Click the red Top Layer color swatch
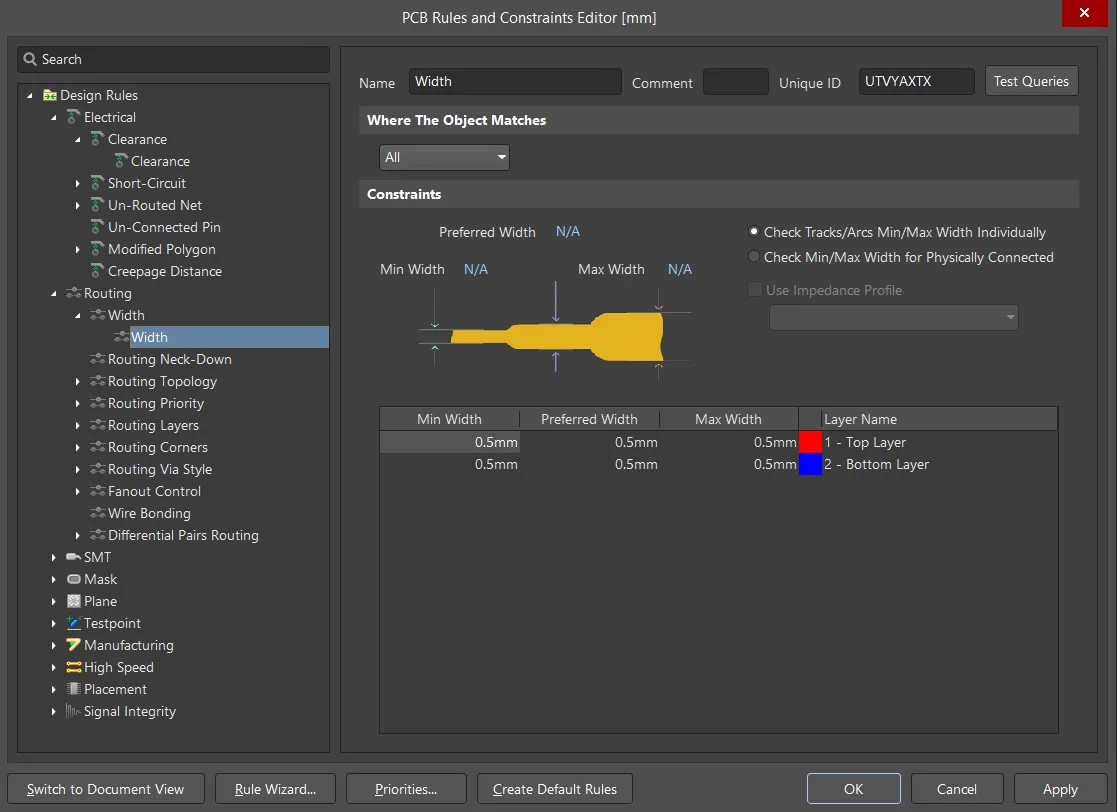Image resolution: width=1117 pixels, height=812 pixels. [x=810, y=442]
